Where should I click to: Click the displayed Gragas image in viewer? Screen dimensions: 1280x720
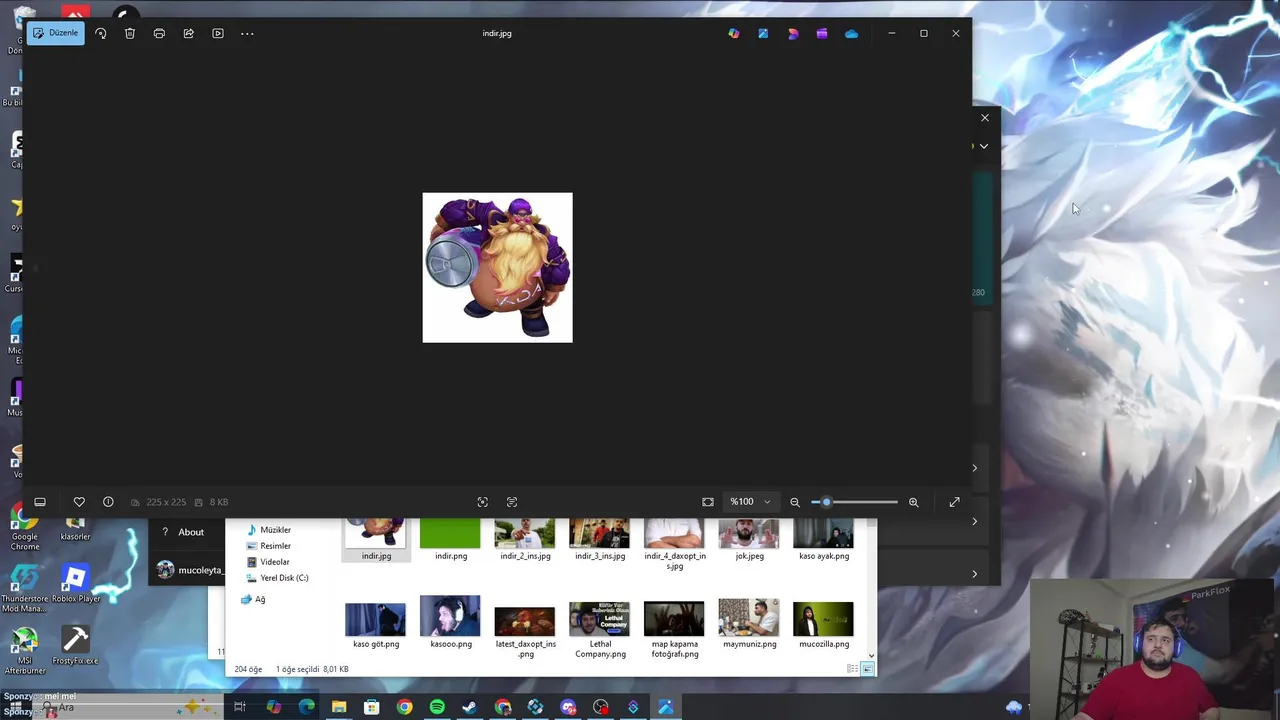(497, 267)
